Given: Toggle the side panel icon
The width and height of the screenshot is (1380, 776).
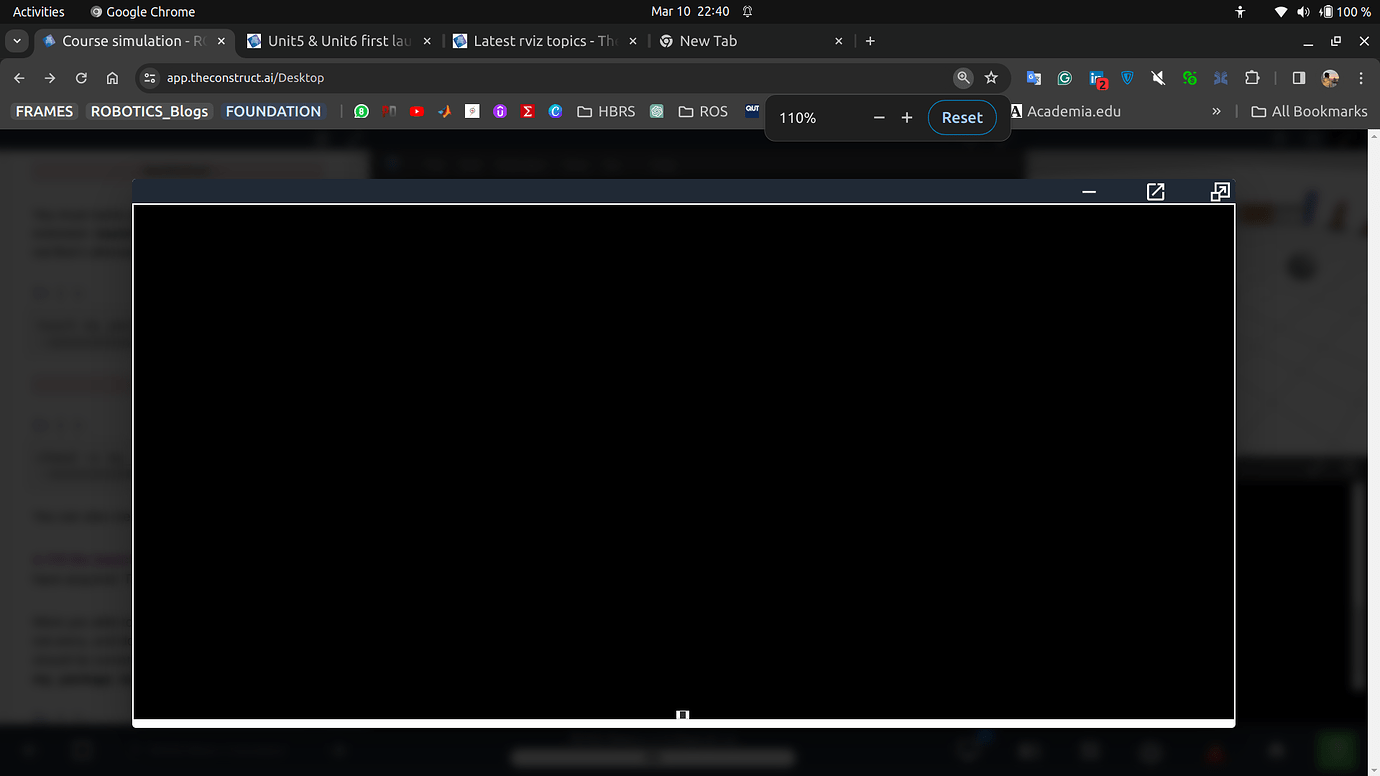Looking at the screenshot, I should [1297, 77].
